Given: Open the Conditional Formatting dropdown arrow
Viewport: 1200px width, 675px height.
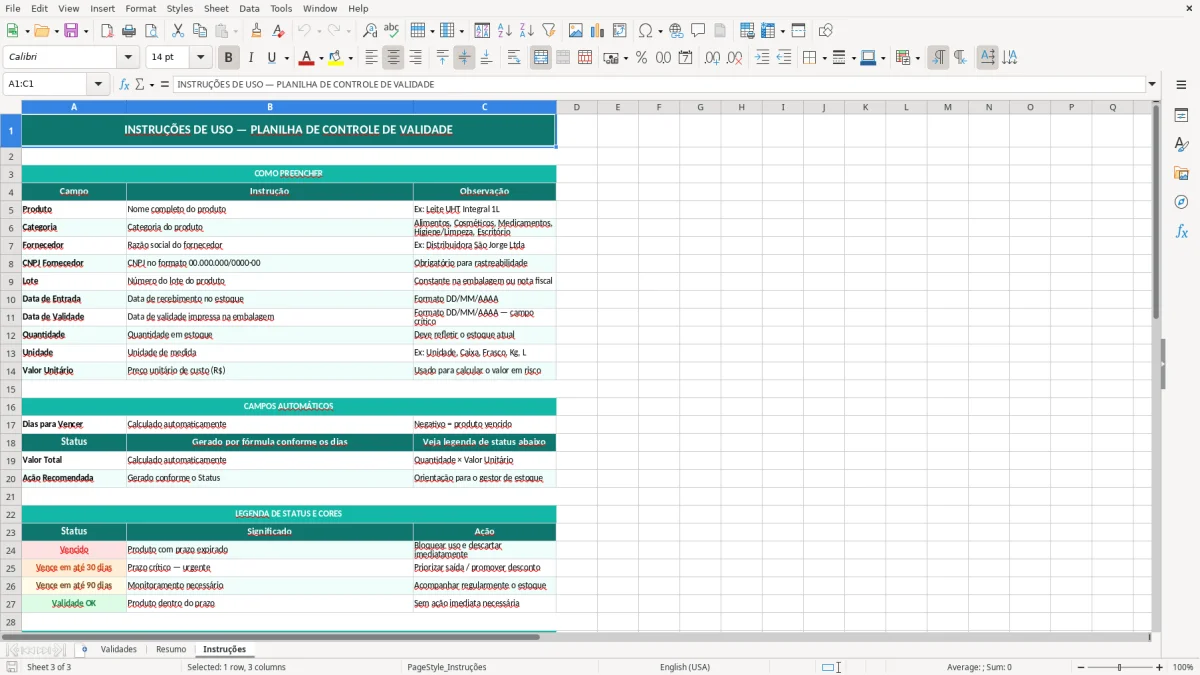Looking at the screenshot, I should point(917,58).
